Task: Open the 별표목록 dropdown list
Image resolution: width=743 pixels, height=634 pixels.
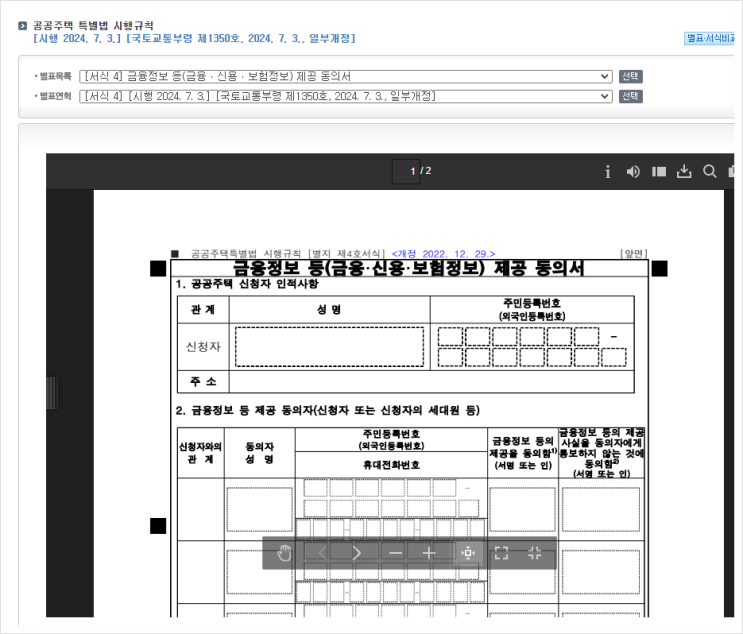Action: (x=345, y=76)
